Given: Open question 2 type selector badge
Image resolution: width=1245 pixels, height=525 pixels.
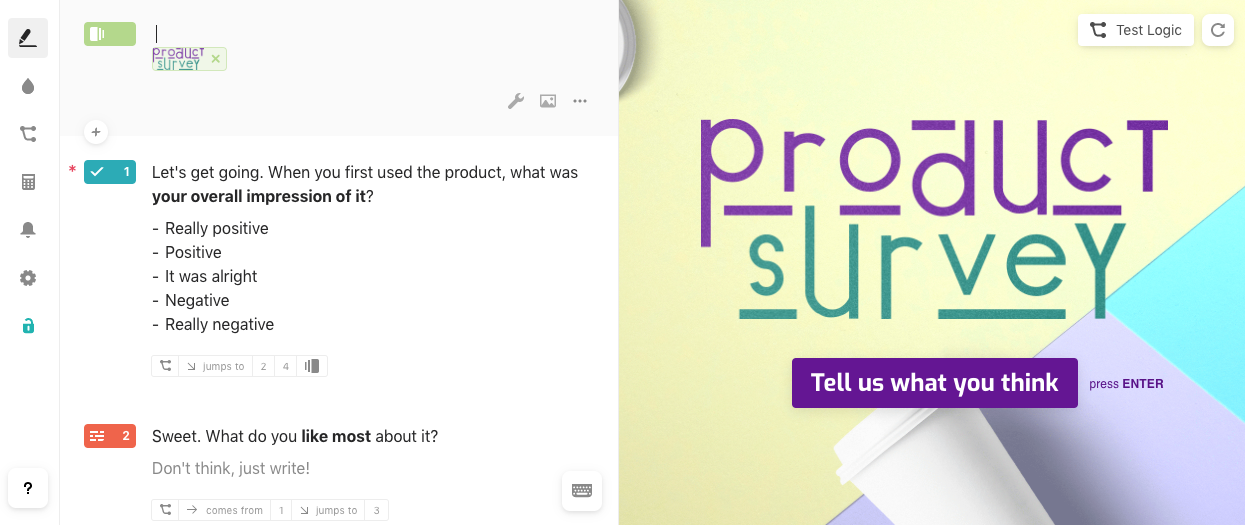Looking at the screenshot, I should point(110,436).
